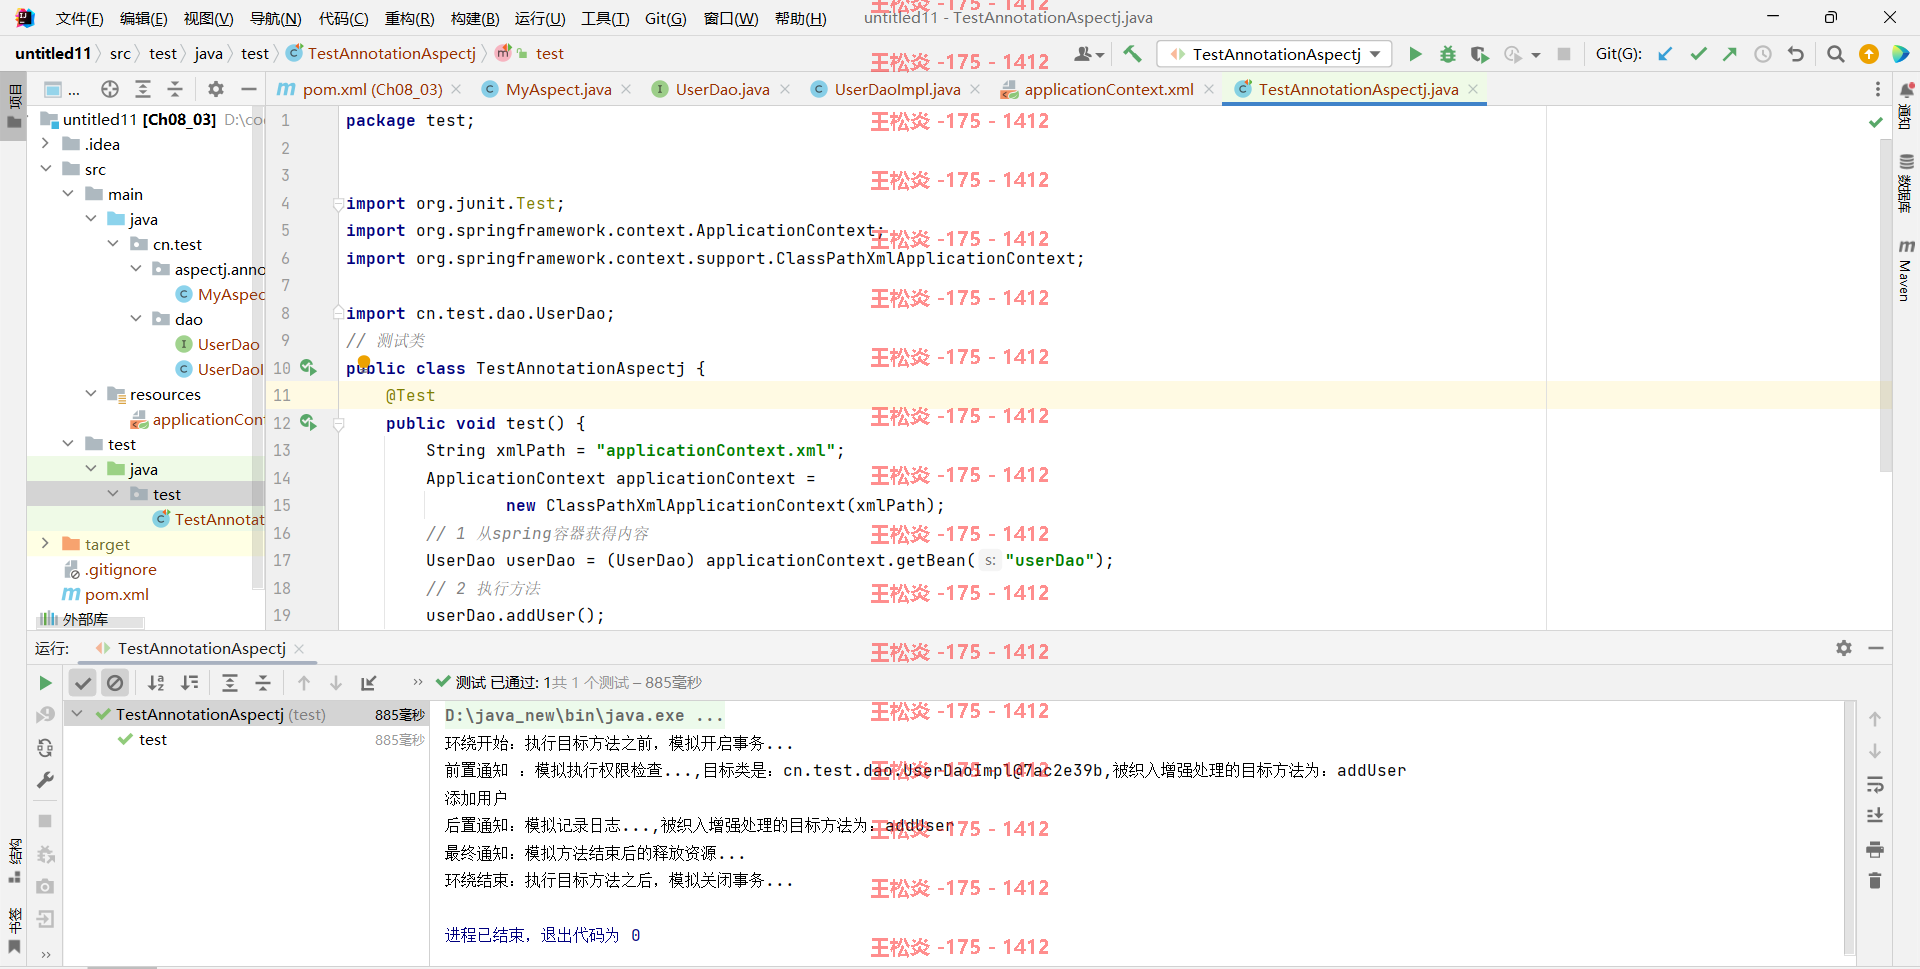The width and height of the screenshot is (1920, 969).
Task: Open the Maven tool window
Action: click(x=1905, y=271)
